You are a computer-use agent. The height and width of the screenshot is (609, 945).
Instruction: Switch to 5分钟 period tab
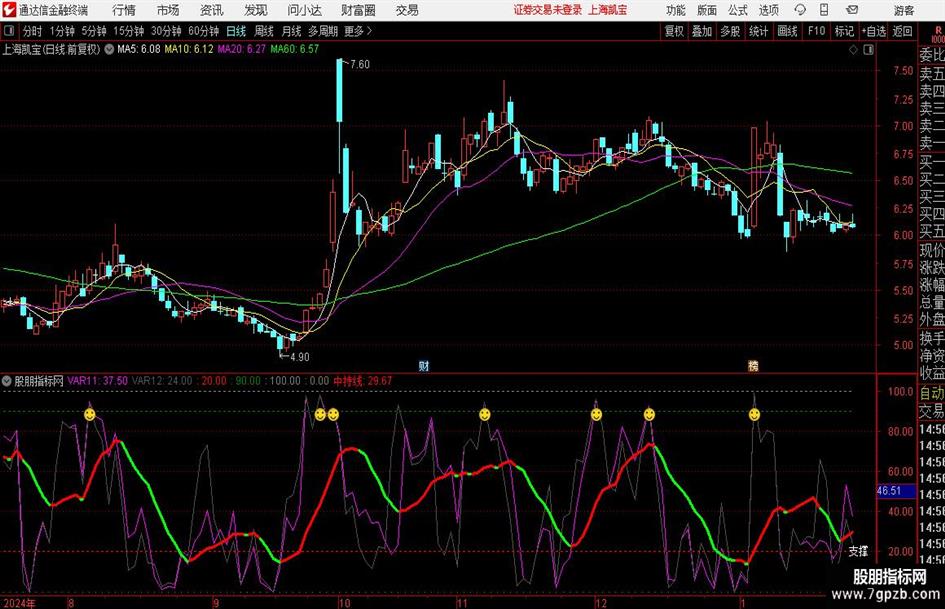point(94,31)
